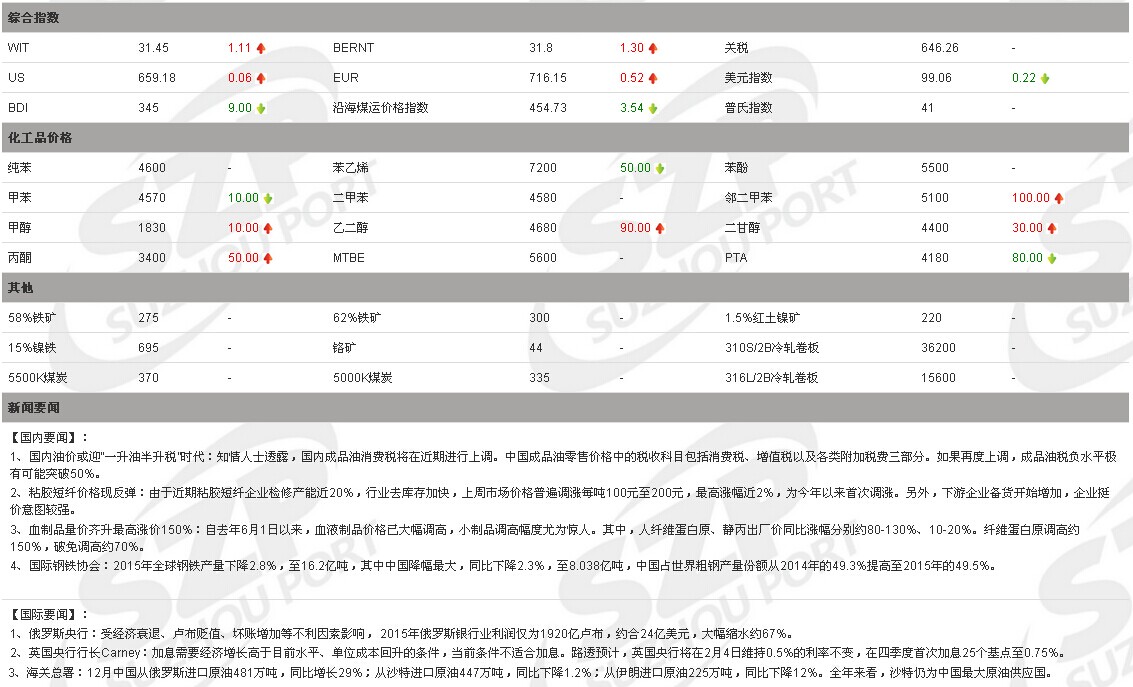Click the PTA label

pyautogui.click(x=736, y=257)
